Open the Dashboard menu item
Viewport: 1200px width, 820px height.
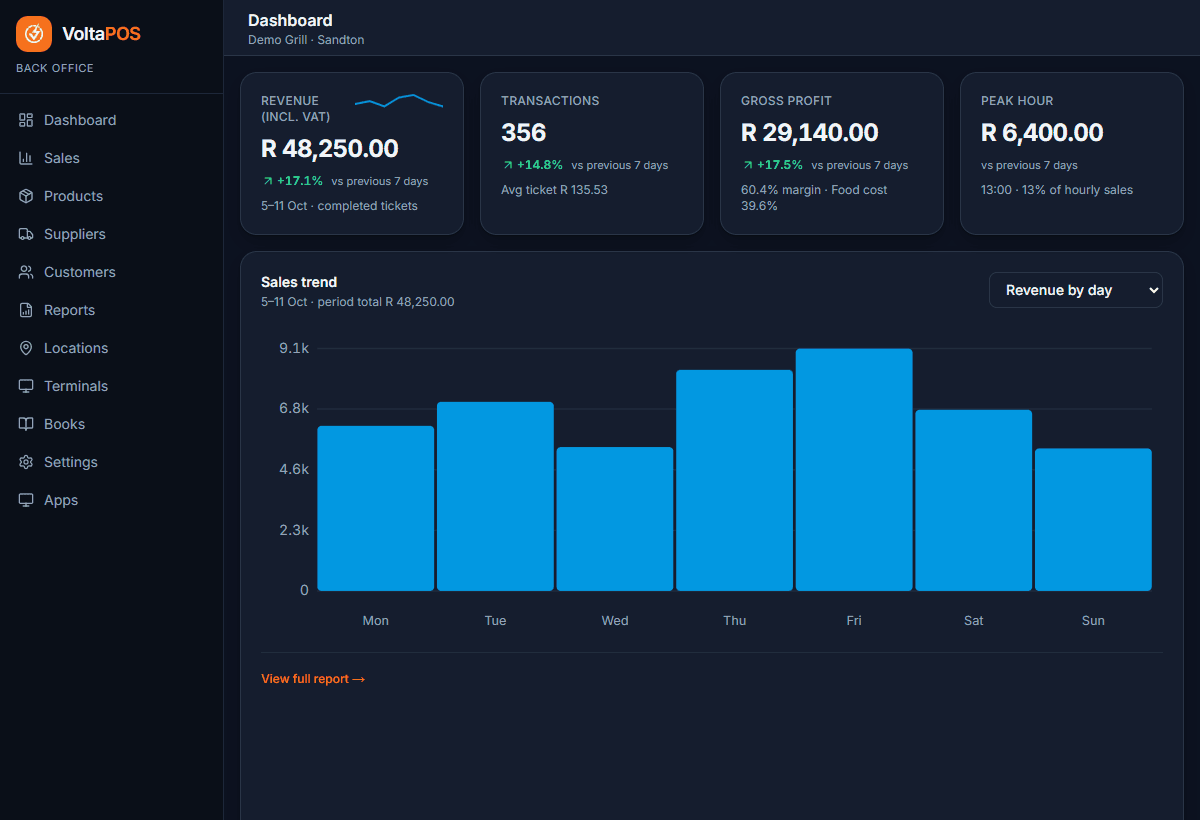(111, 120)
